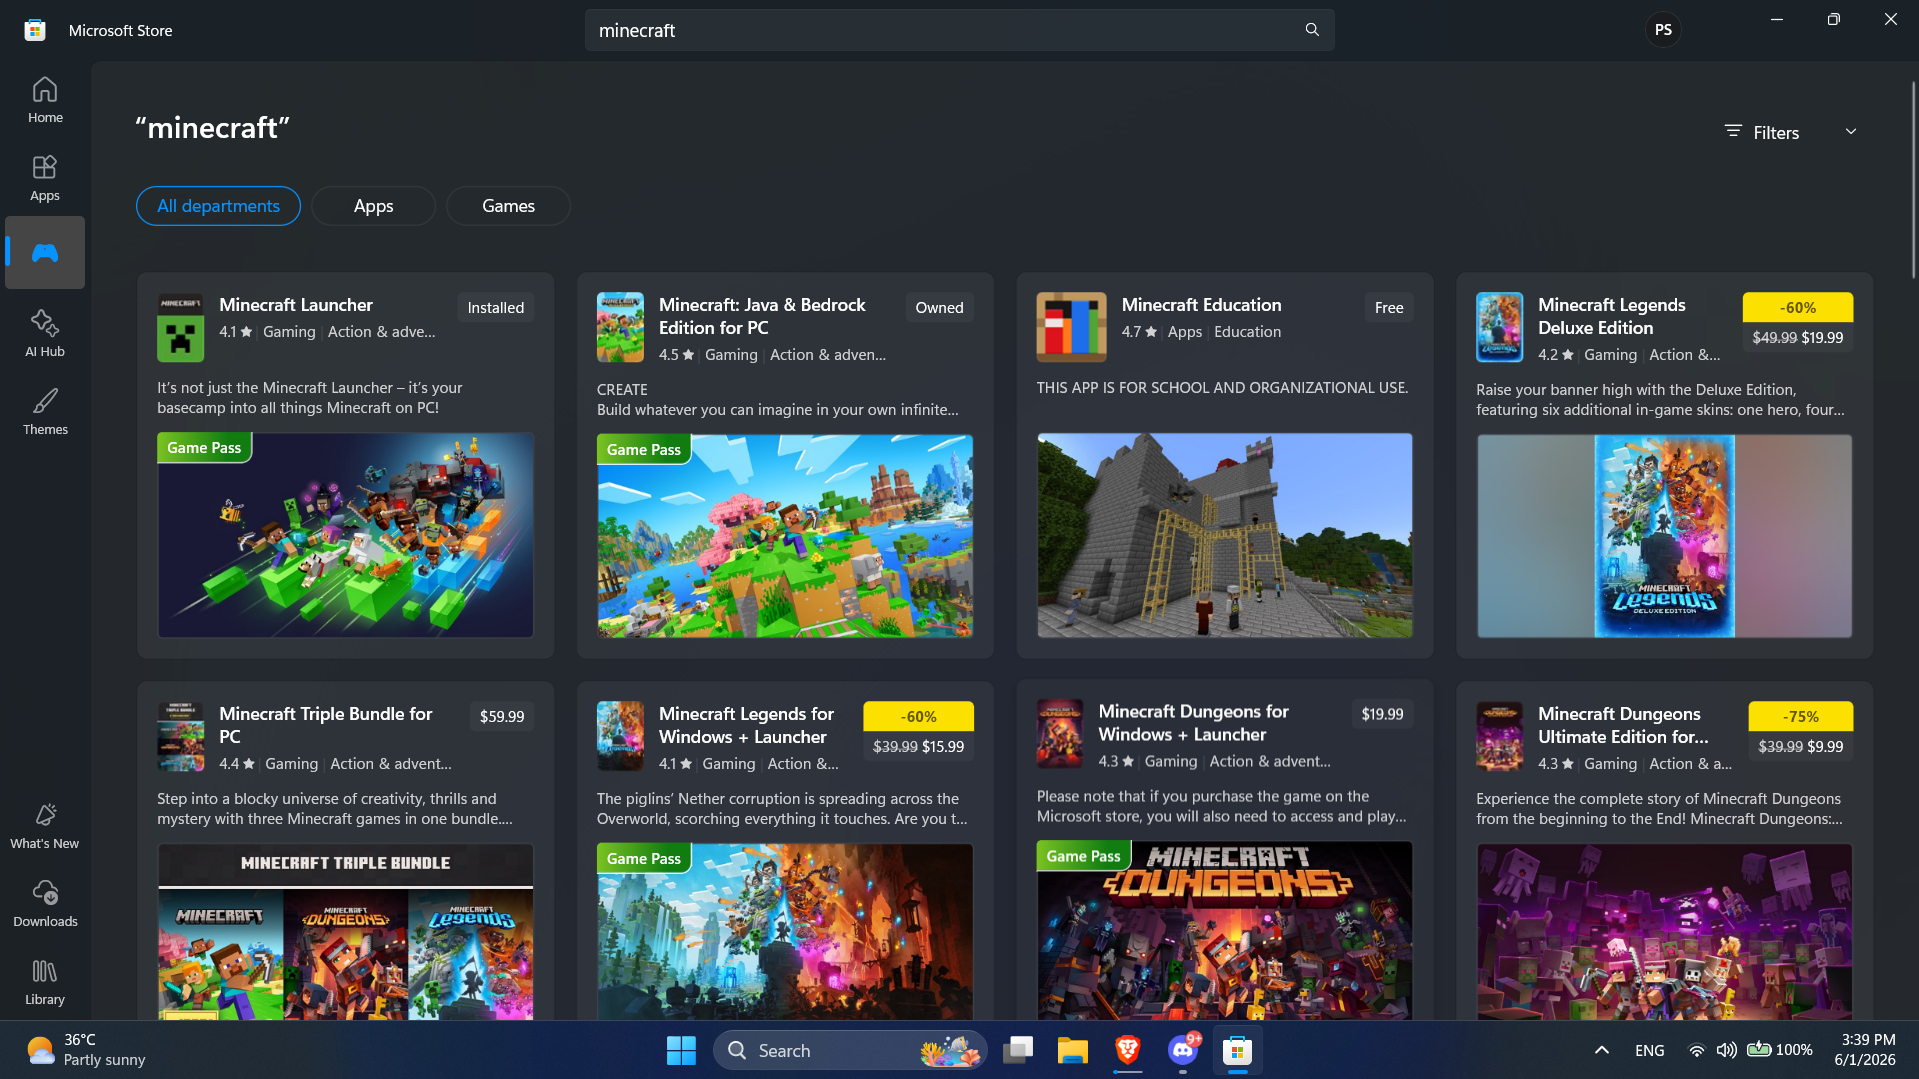Launch Brave browser from taskbar
Screen dimensions: 1919x1079
(1128, 1050)
